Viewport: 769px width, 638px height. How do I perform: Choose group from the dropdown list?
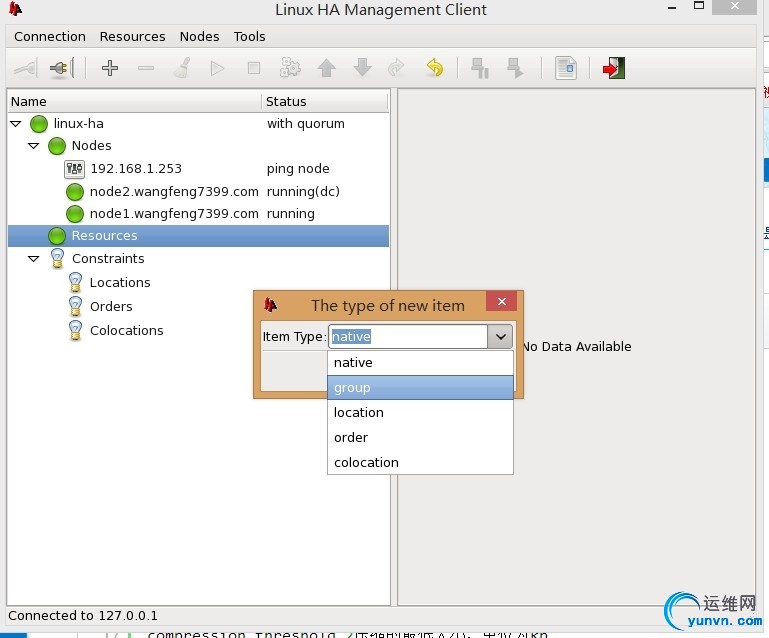tap(420, 388)
